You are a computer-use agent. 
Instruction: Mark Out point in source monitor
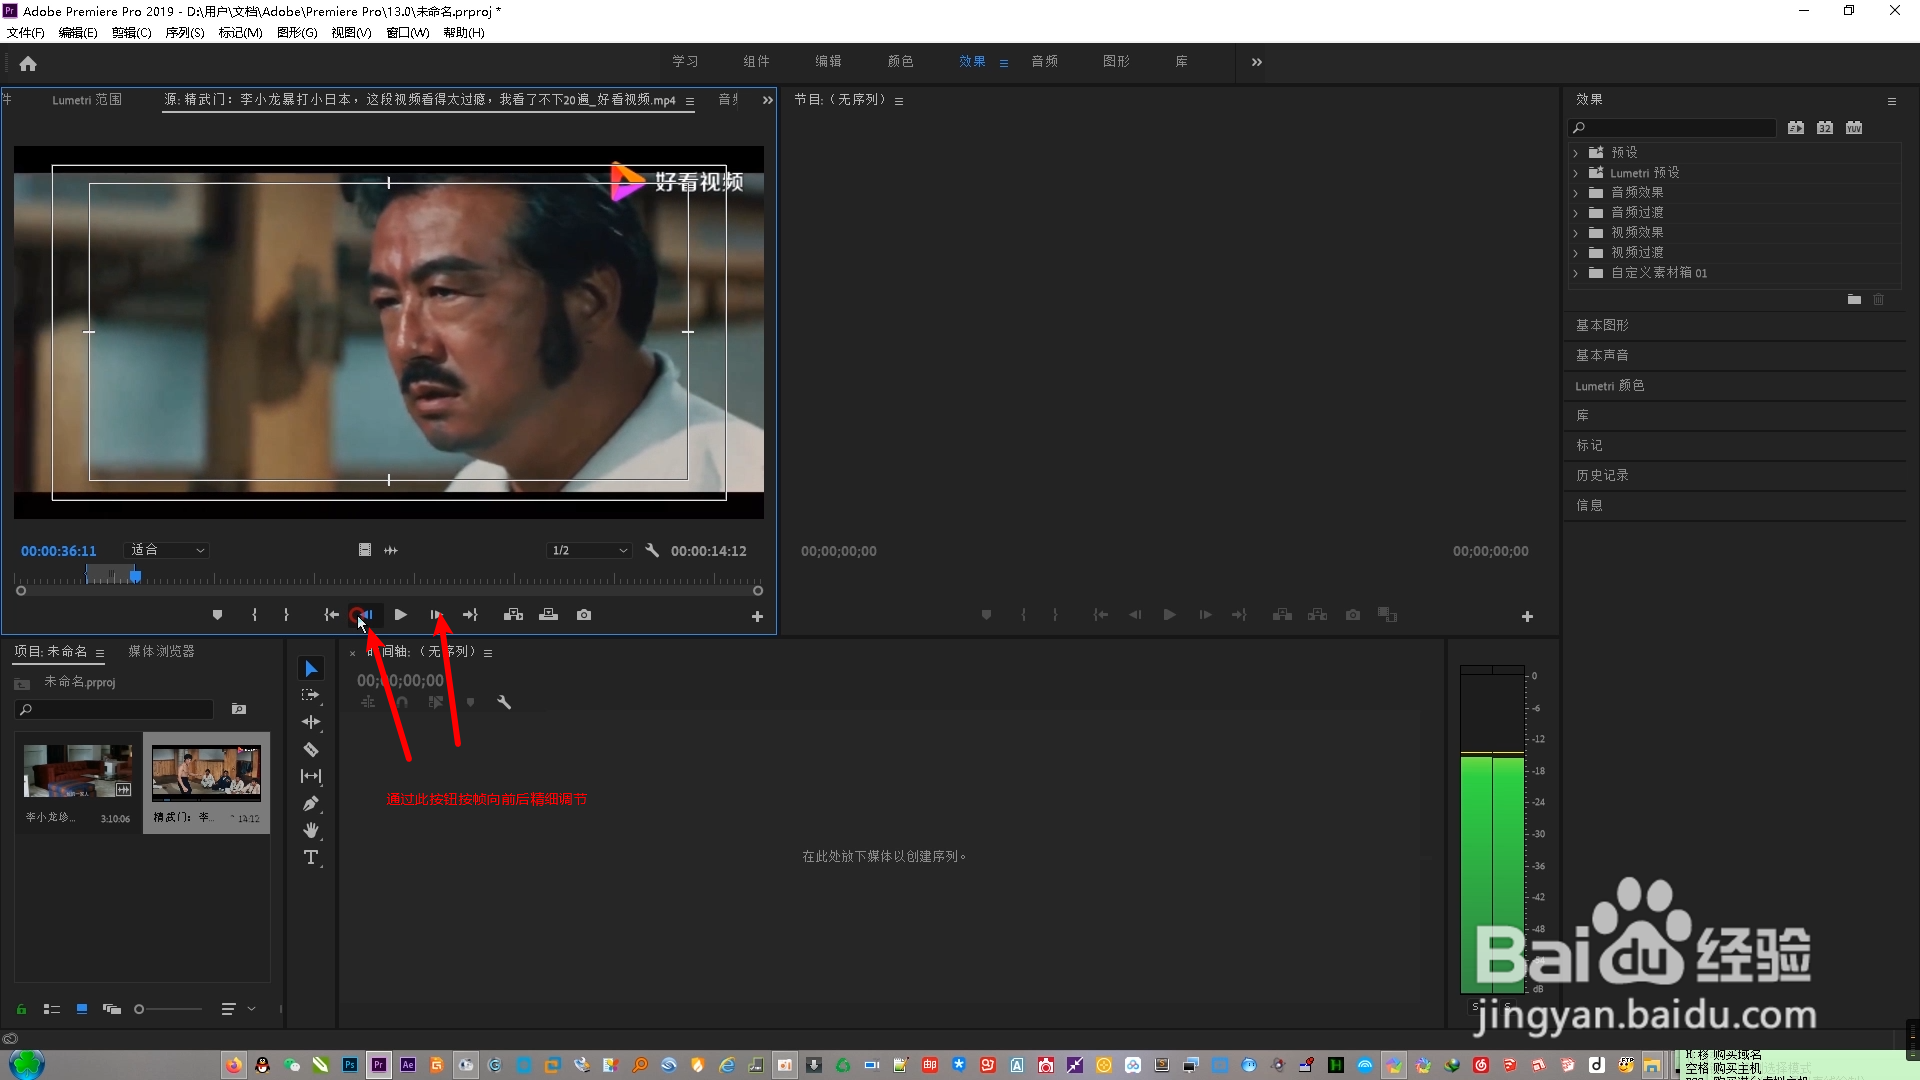click(x=286, y=615)
